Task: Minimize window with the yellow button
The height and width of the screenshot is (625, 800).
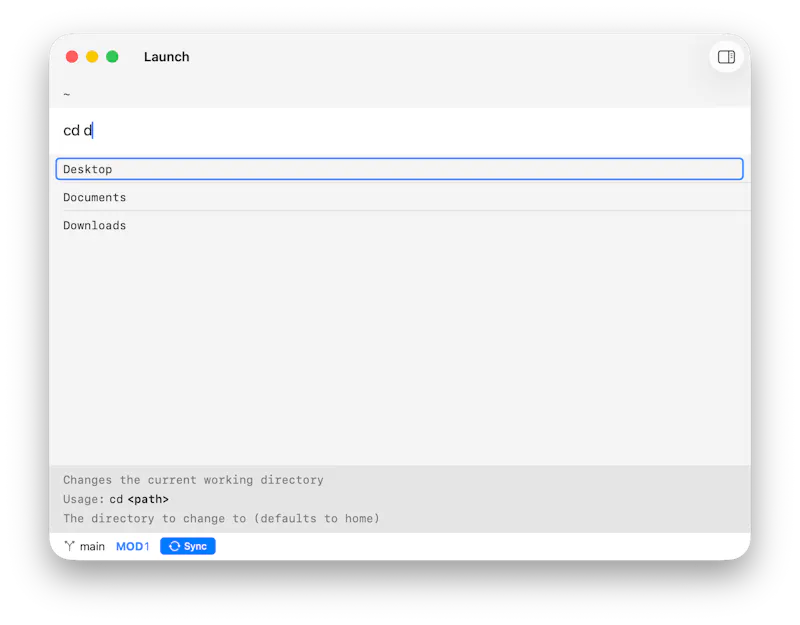Action: [x=92, y=57]
